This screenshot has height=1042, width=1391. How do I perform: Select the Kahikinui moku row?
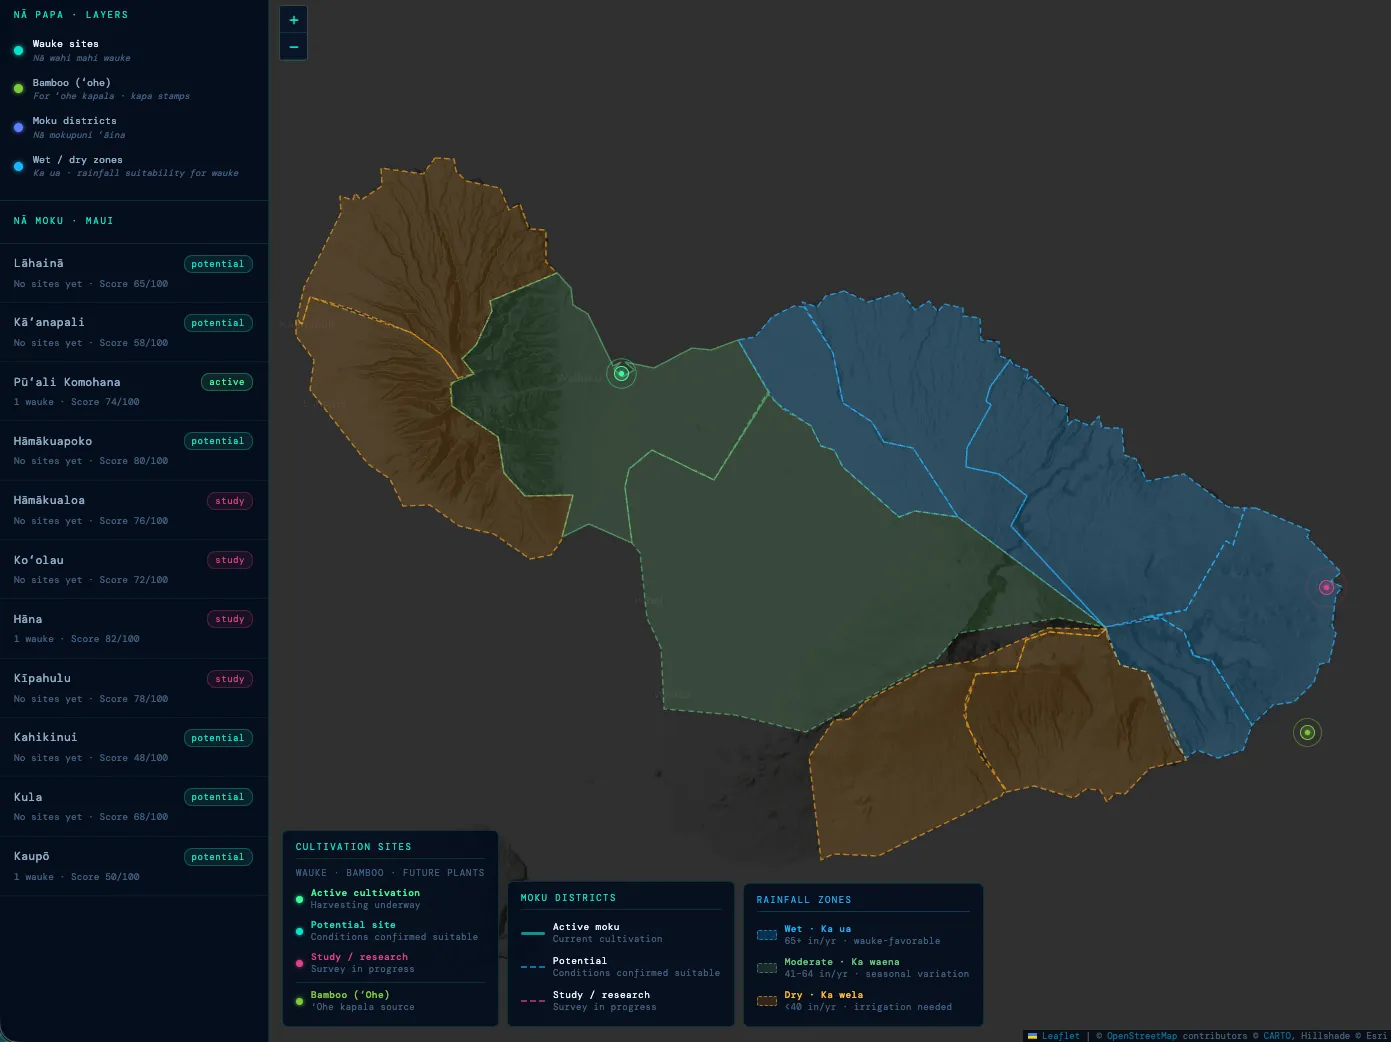(x=134, y=747)
